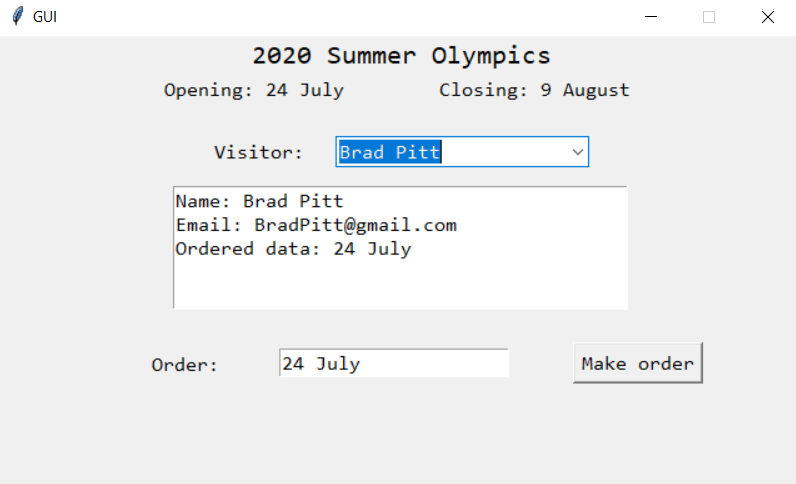Click the empty title bar area
The width and height of the screenshot is (796, 484).
point(350,17)
